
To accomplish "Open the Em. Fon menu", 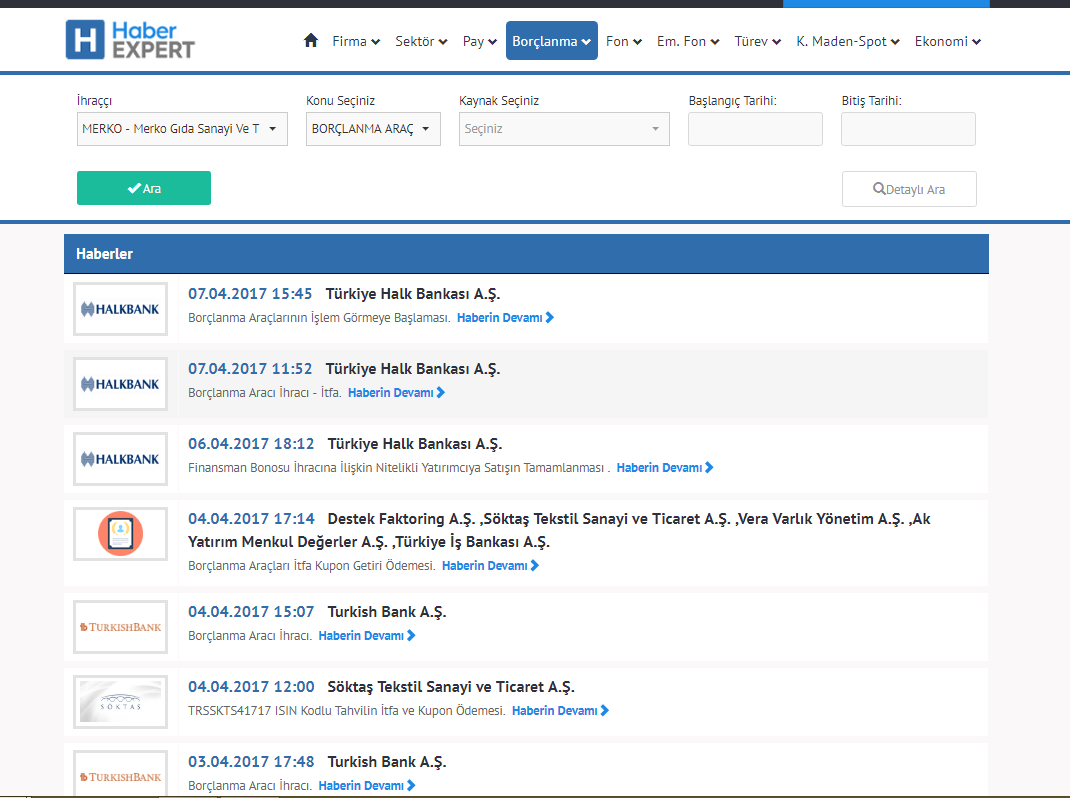I will coord(688,42).
